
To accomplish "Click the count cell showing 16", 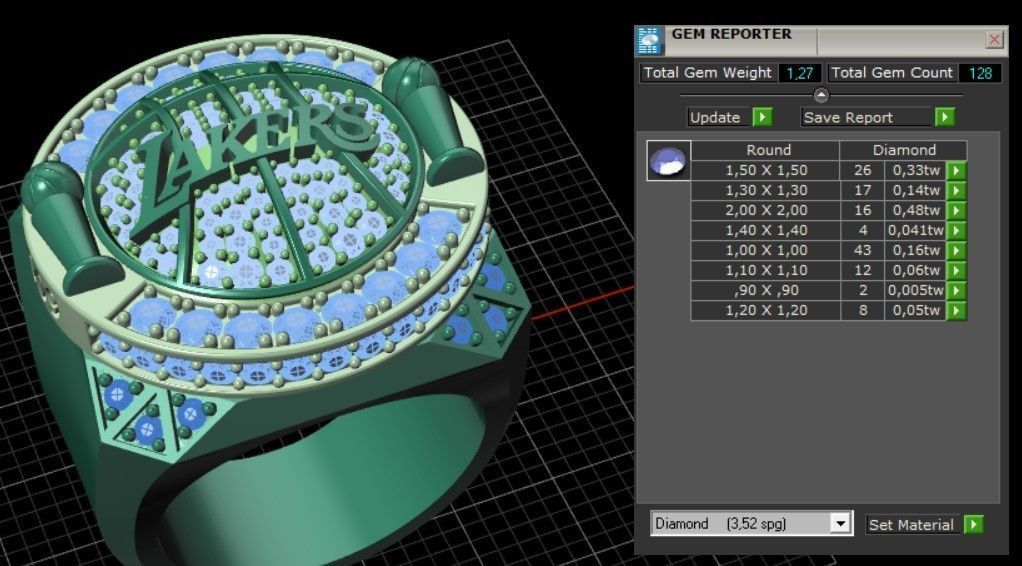I will 862,211.
